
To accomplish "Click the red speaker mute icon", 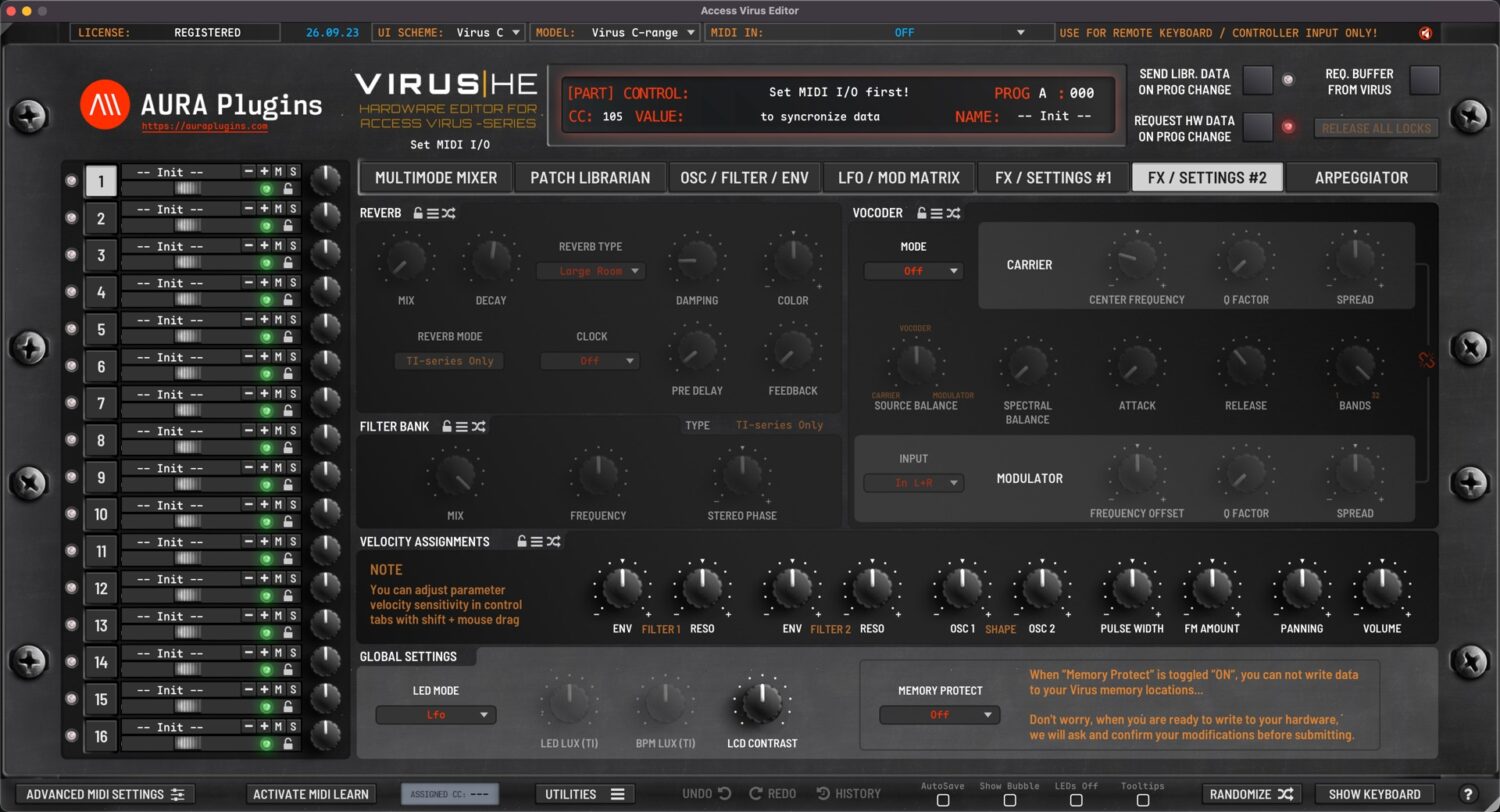I will point(1426,33).
